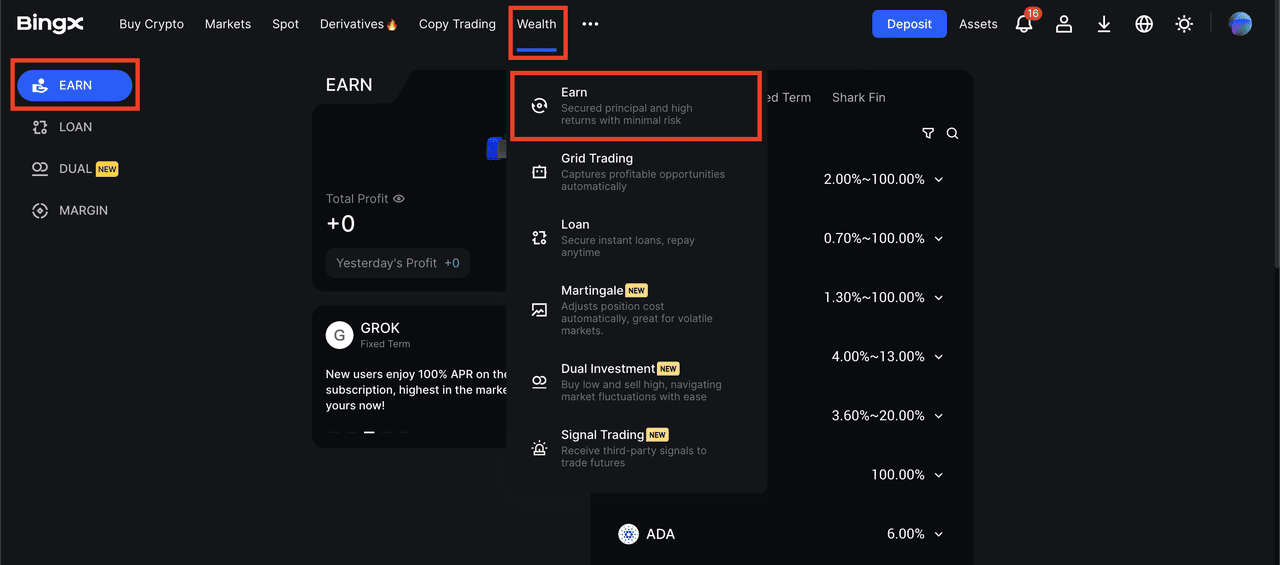Select DUAL in the sidebar
The width and height of the screenshot is (1280, 565).
[x=75, y=169]
